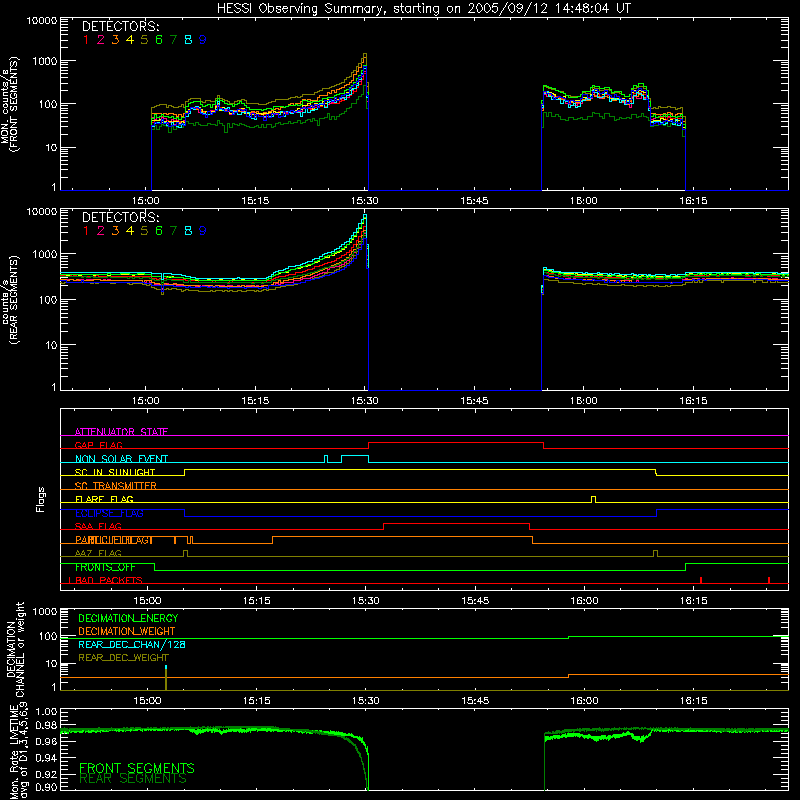Click the HESSI Observing Summary plot title

click(424, 9)
